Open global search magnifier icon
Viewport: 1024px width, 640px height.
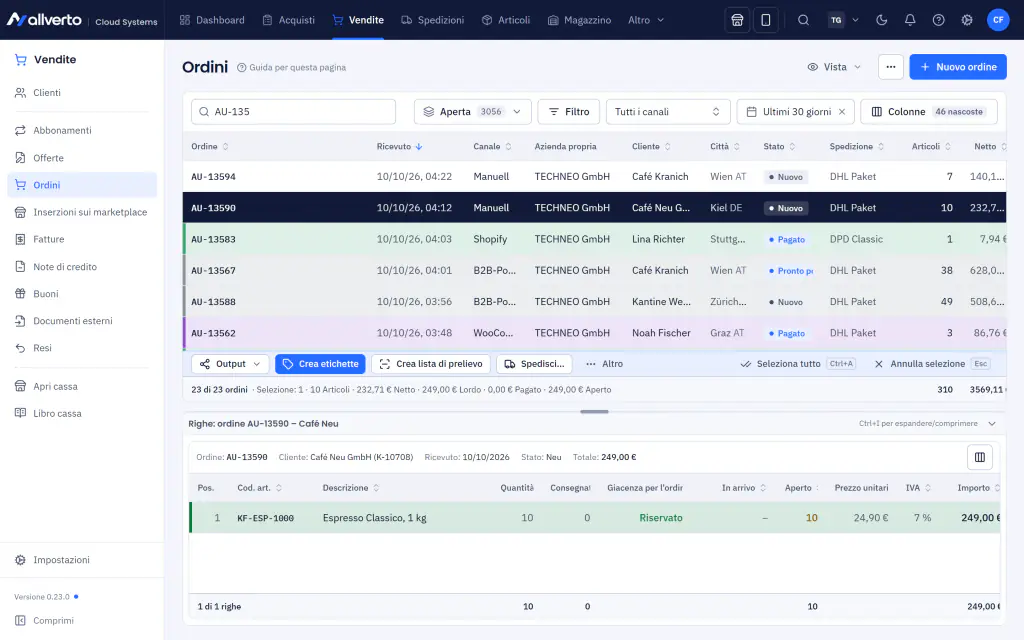point(803,20)
